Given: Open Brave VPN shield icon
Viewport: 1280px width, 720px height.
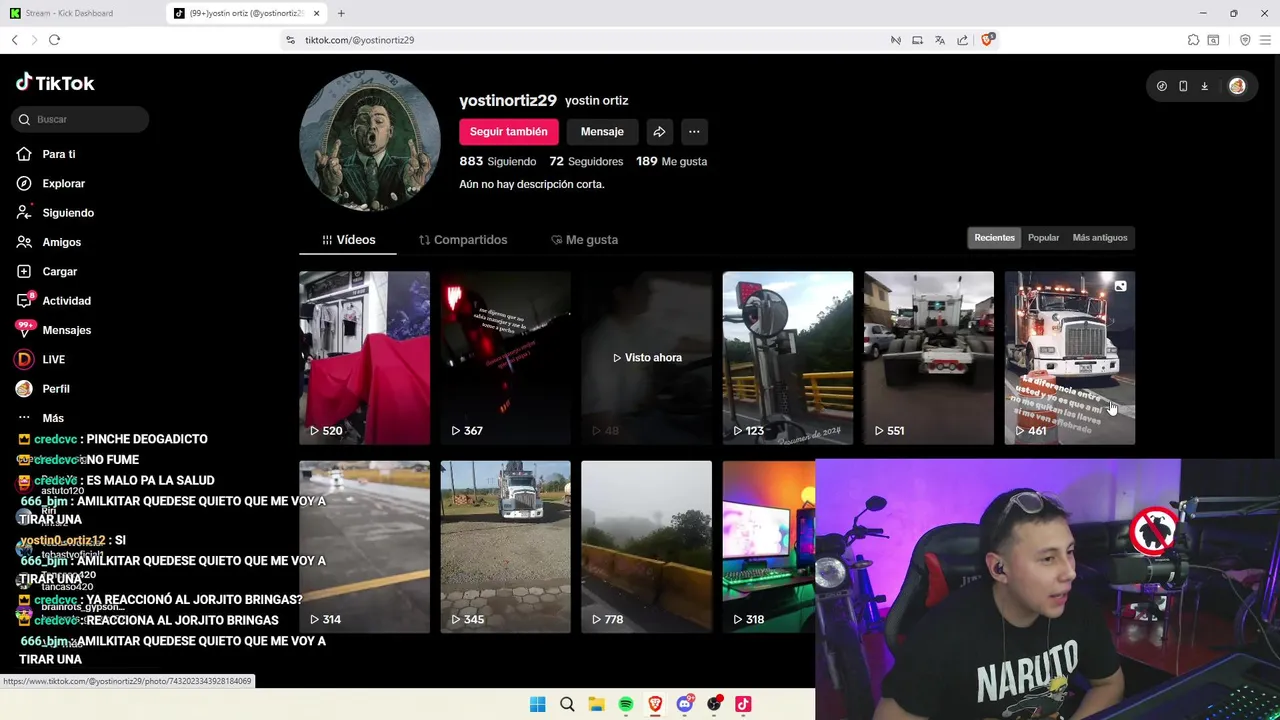Looking at the screenshot, I should coord(1245,40).
